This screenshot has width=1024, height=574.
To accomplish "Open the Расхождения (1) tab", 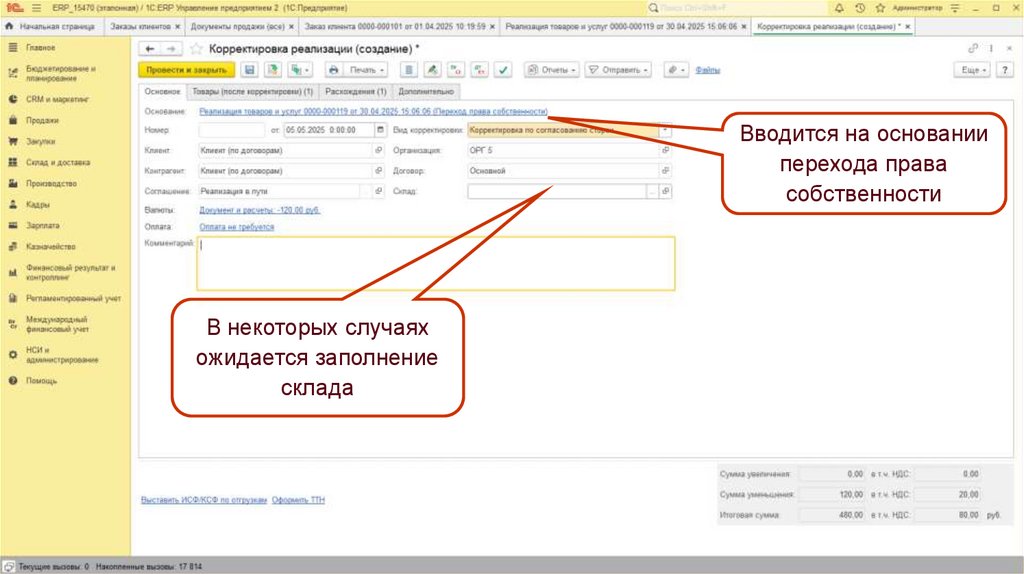I will (355, 91).
